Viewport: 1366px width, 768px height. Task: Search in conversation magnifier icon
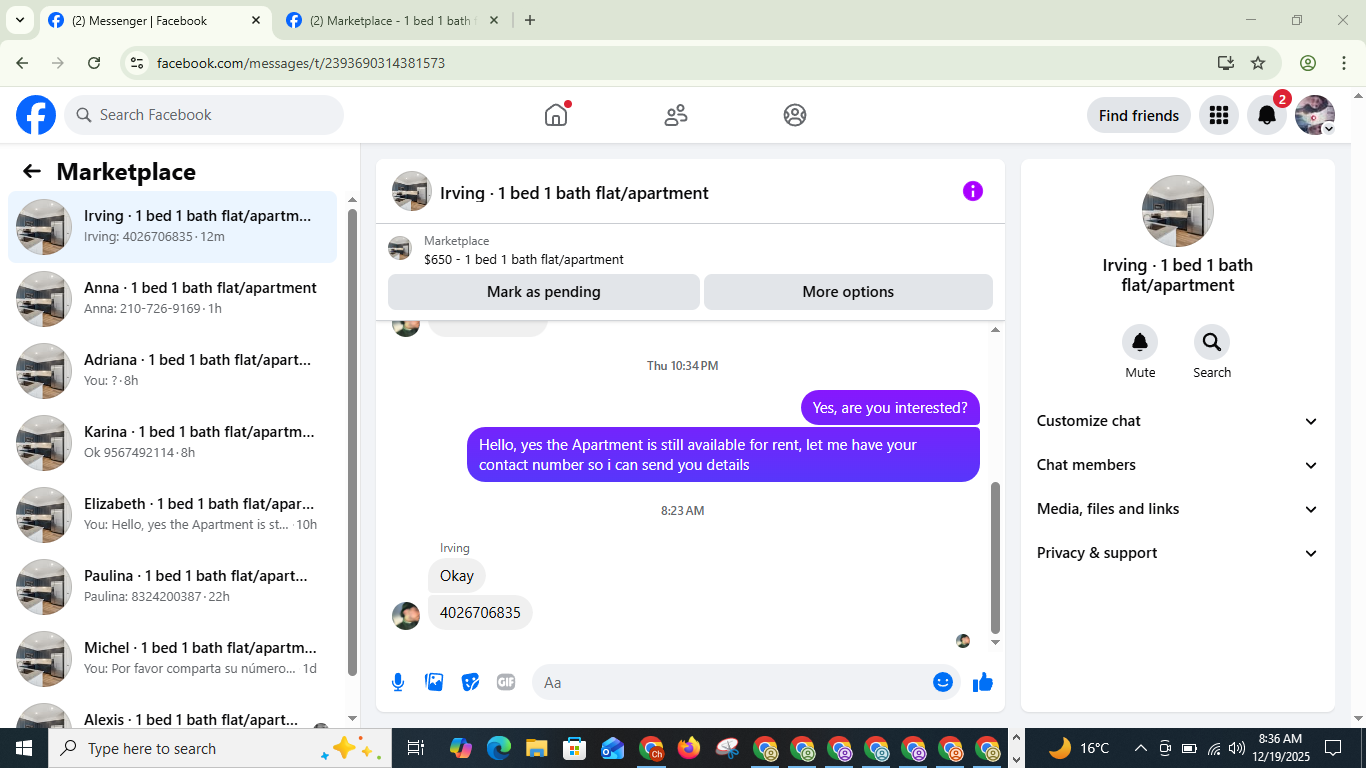tap(1212, 343)
